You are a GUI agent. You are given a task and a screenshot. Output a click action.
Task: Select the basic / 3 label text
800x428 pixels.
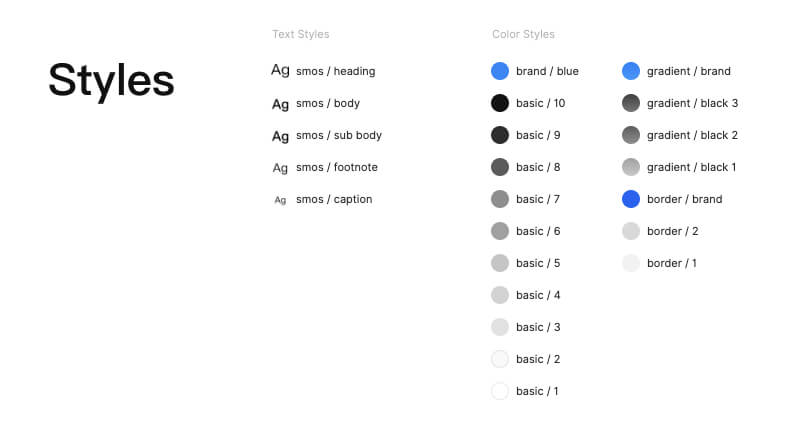pos(538,327)
